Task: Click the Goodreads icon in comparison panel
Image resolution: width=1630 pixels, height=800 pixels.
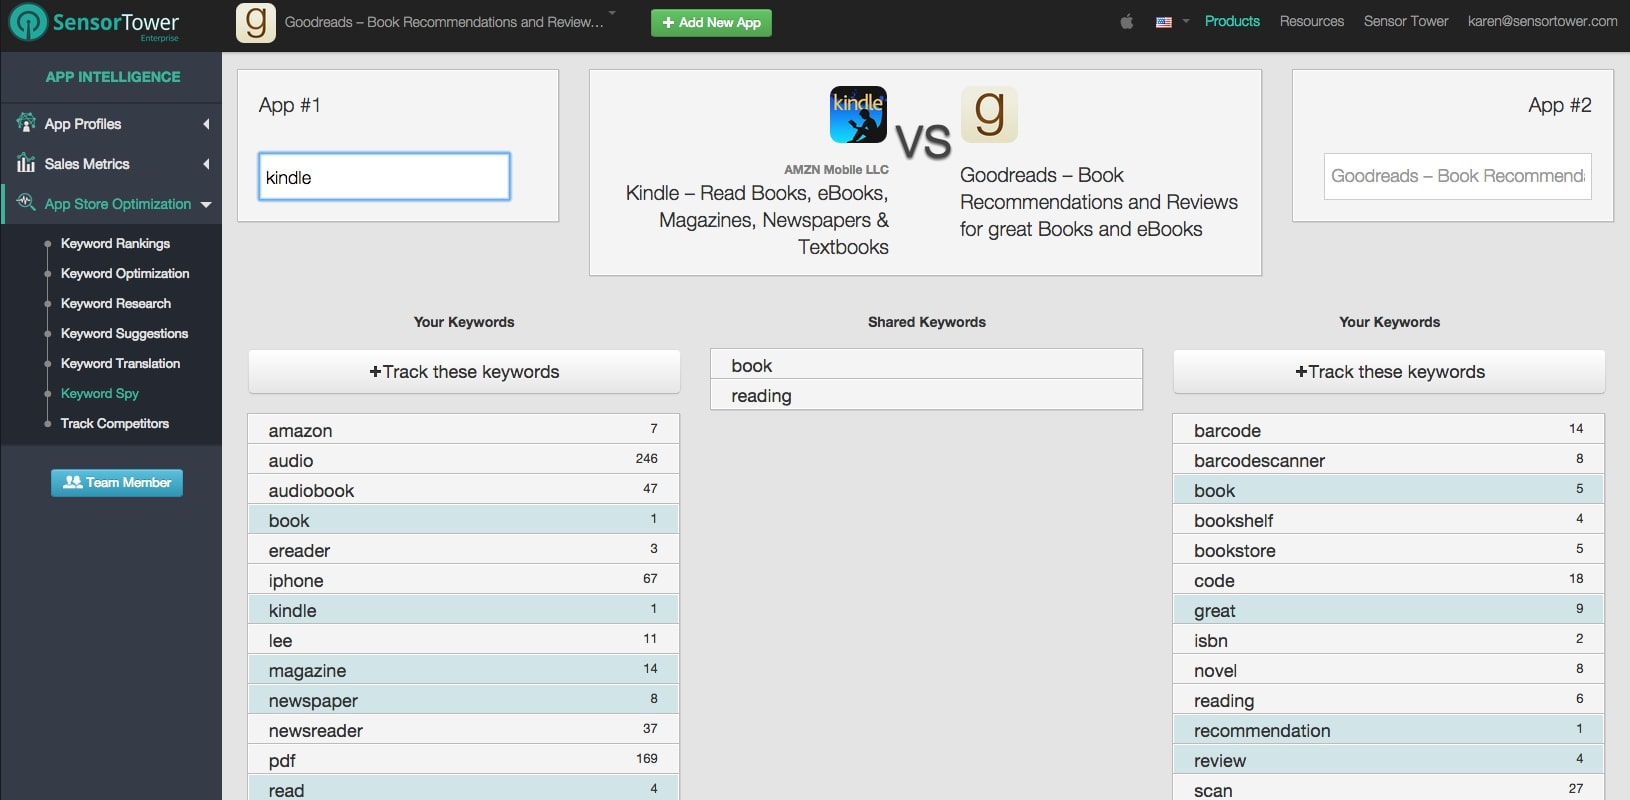Action: [989, 115]
